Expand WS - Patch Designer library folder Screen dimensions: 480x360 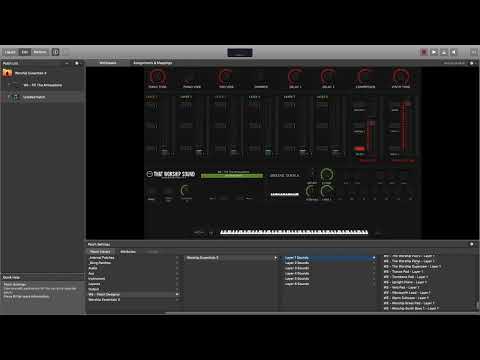[x=177, y=294]
